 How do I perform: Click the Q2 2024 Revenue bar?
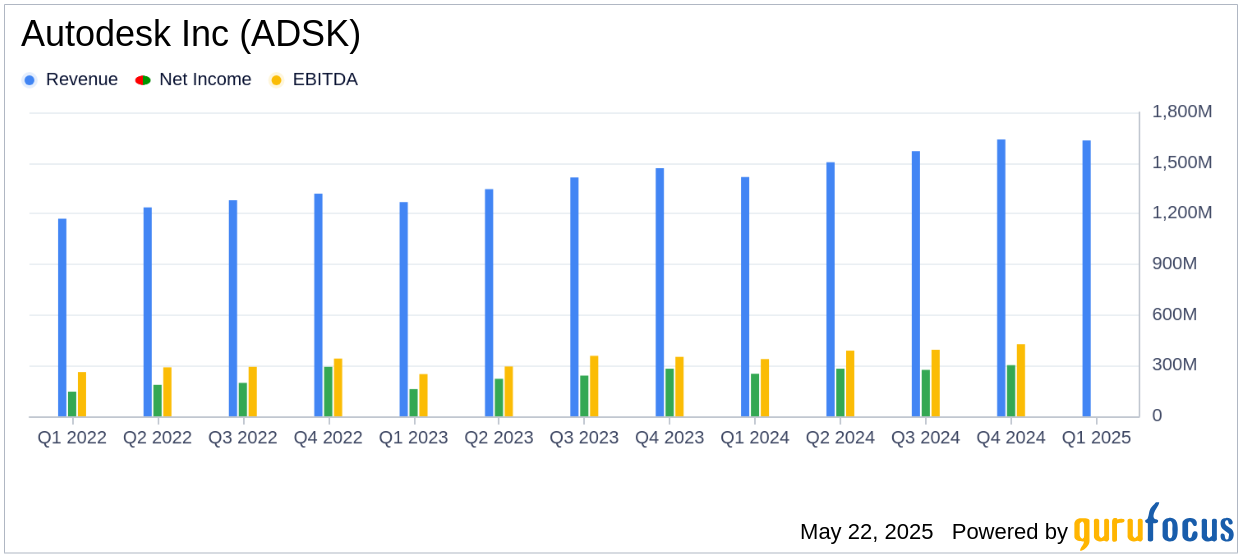point(830,289)
